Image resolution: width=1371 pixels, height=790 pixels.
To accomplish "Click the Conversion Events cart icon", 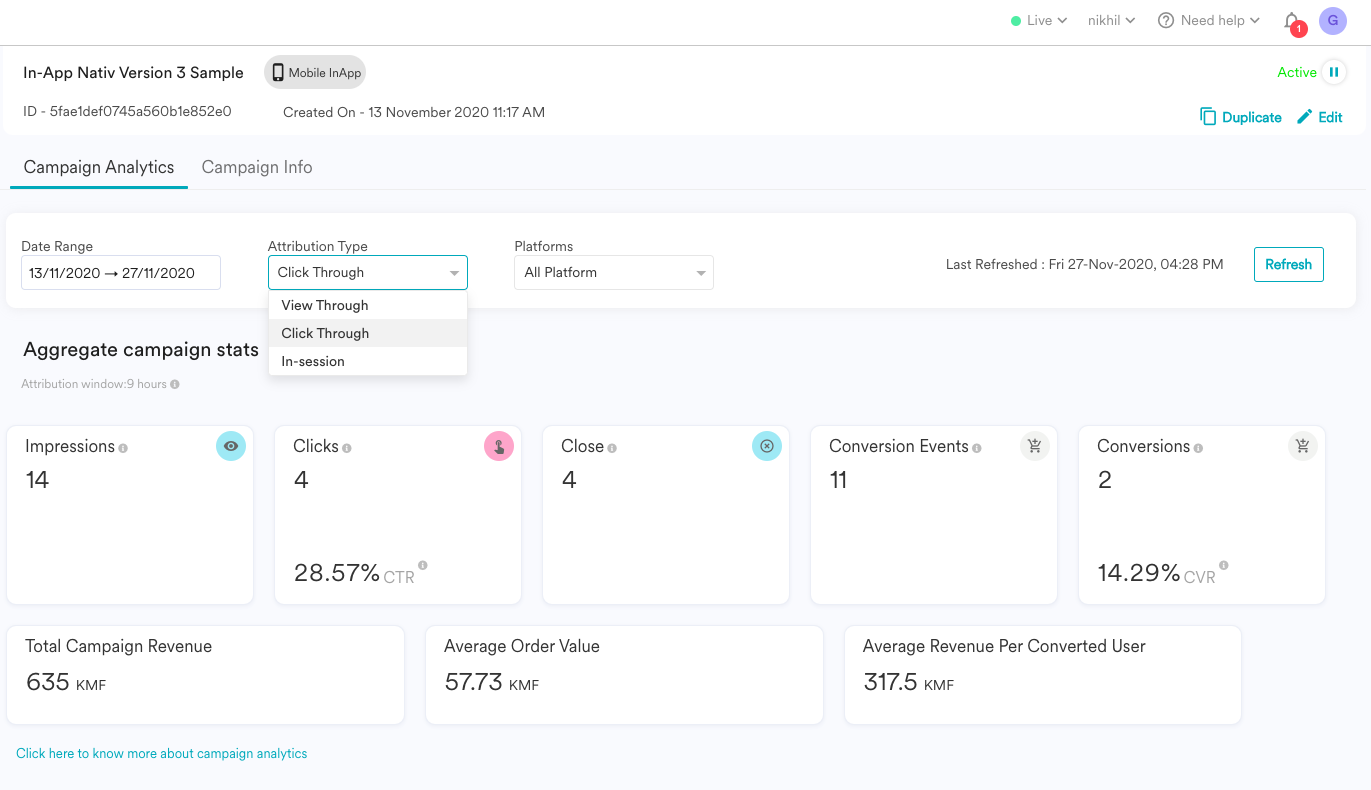I will tap(1035, 446).
